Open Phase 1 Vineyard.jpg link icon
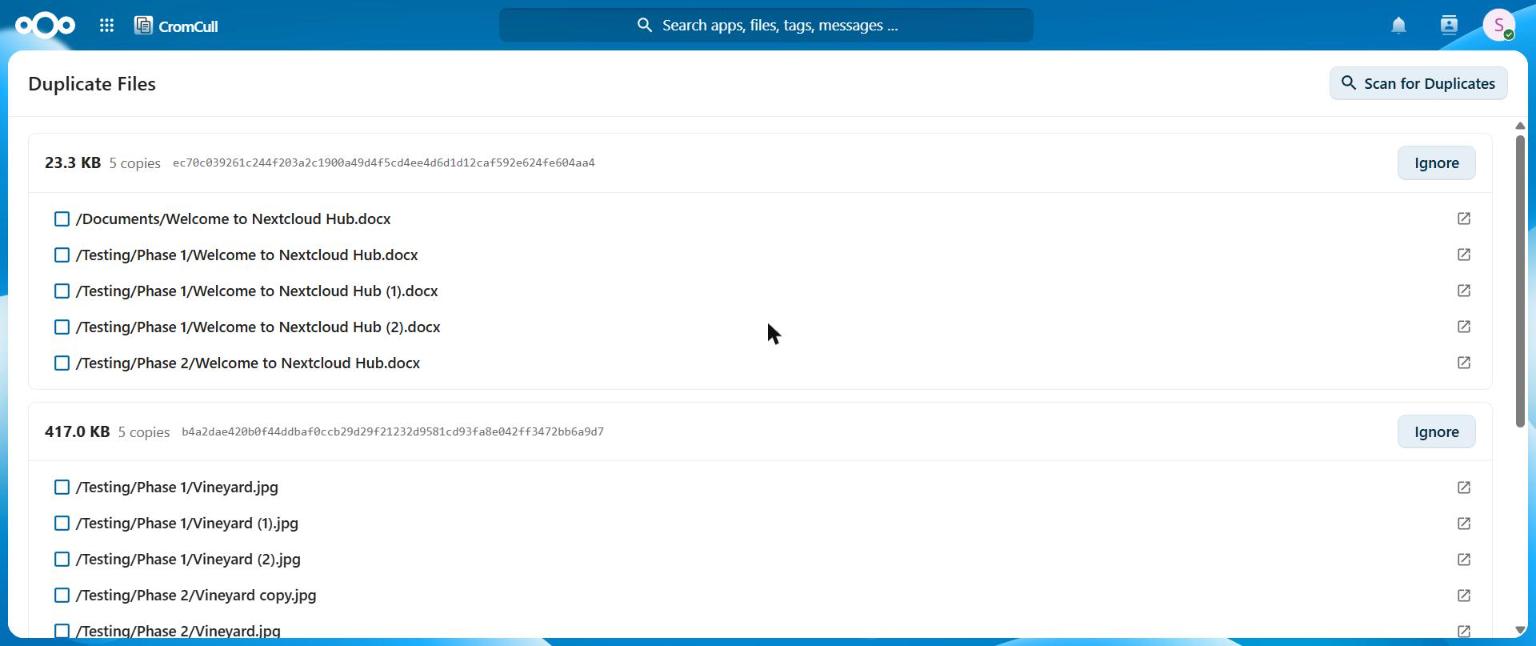Screen dimensions: 1536x646 (1464, 487)
